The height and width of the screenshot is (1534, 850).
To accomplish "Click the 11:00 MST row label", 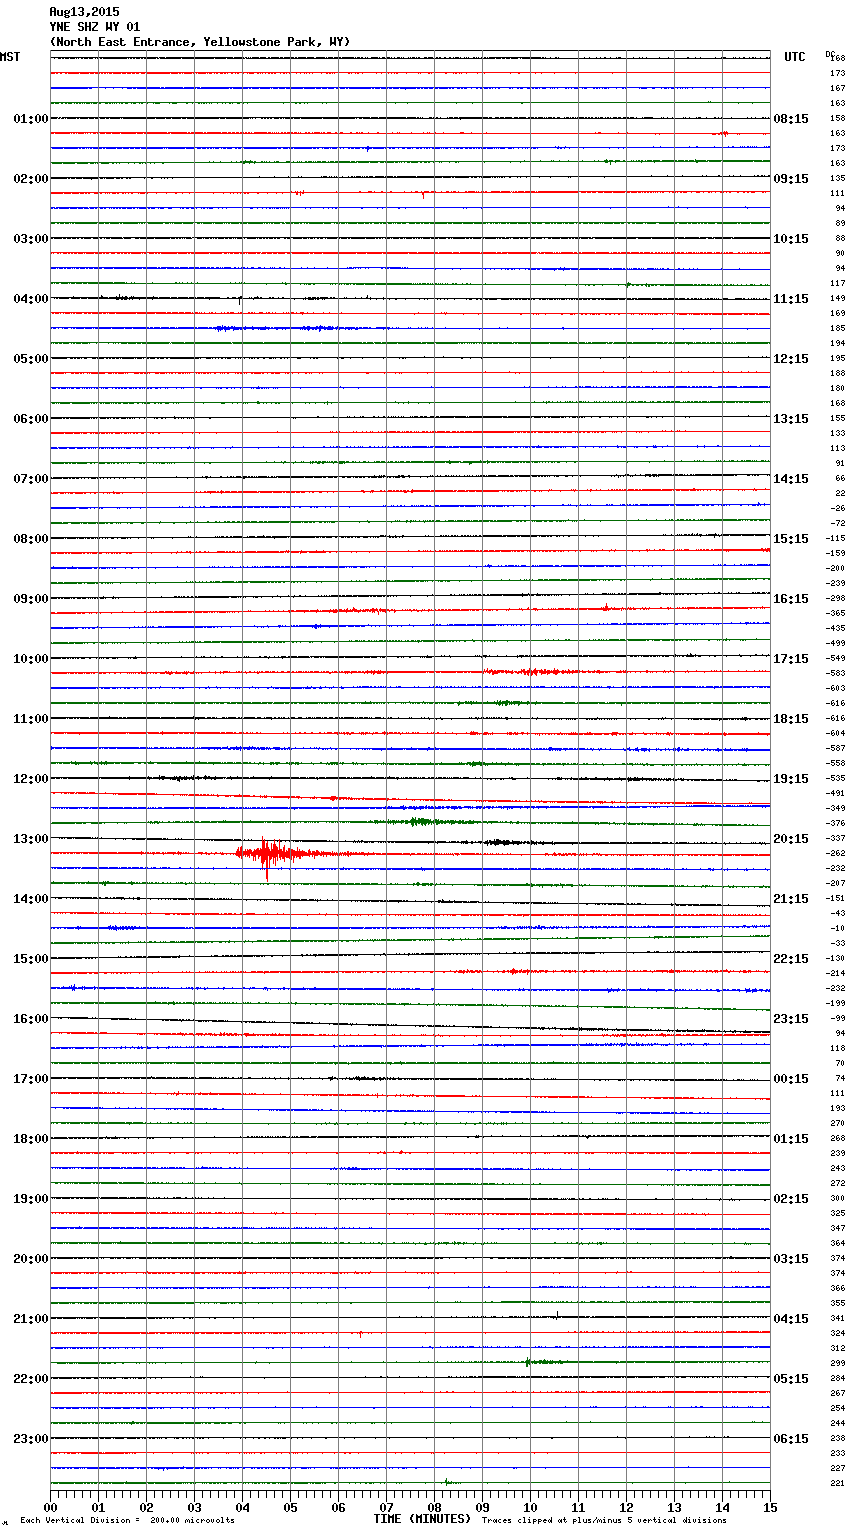I will (31, 719).
